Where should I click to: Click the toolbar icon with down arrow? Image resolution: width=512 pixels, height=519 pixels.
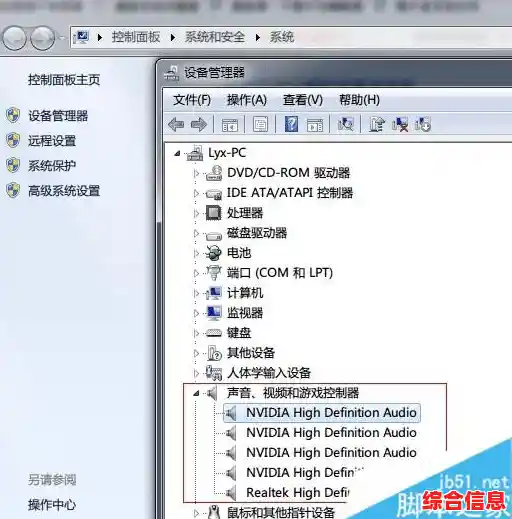(x=423, y=124)
